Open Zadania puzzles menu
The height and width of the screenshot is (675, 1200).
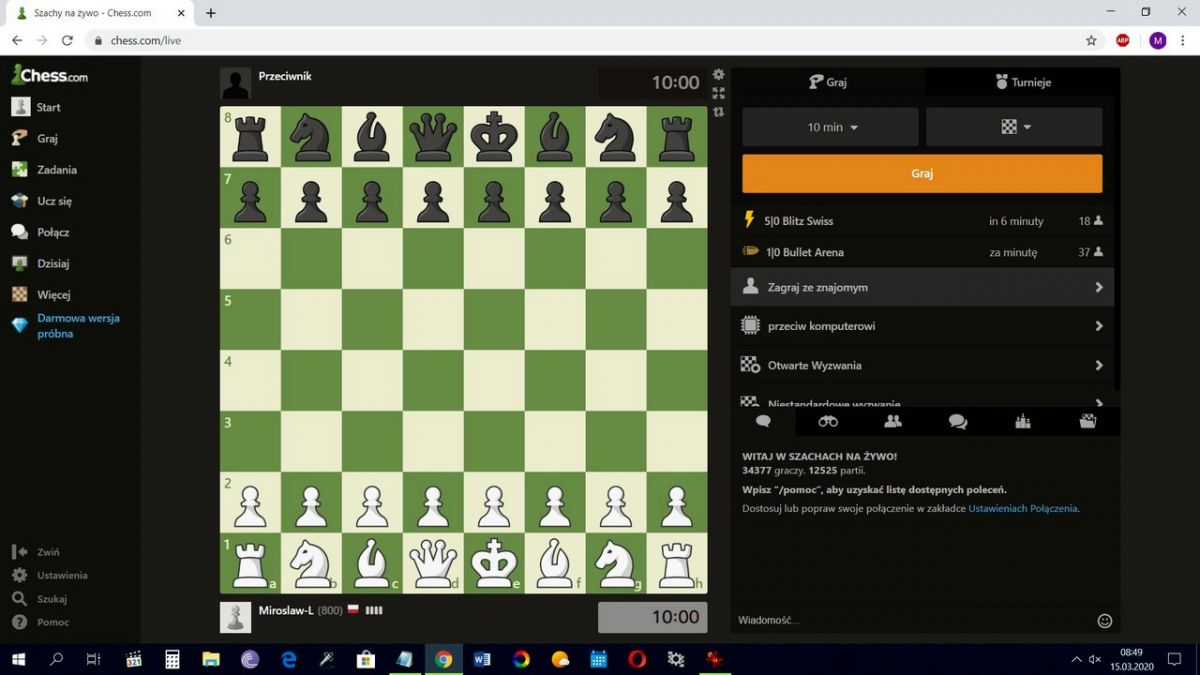(x=44, y=169)
